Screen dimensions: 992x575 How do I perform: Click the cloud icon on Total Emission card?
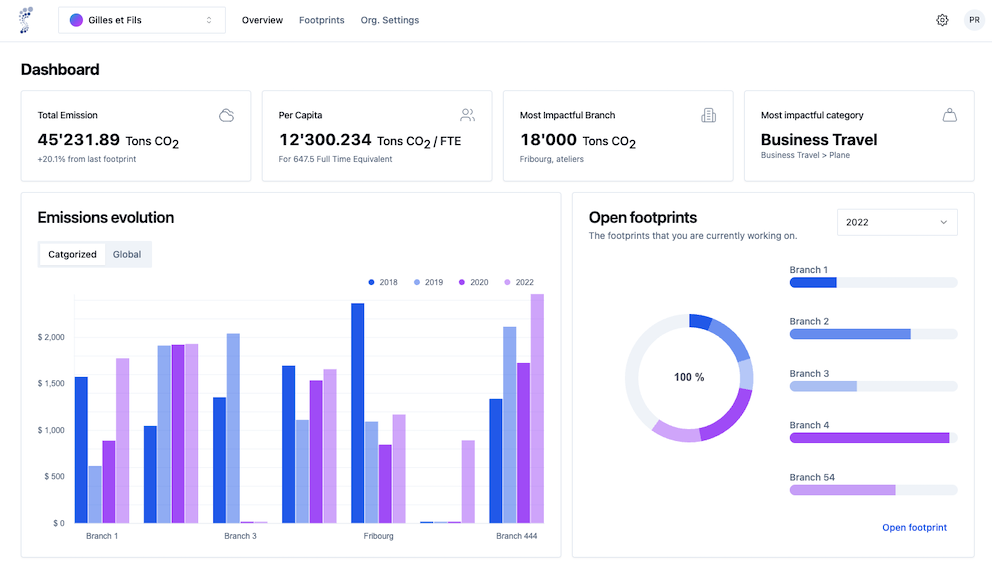227,116
